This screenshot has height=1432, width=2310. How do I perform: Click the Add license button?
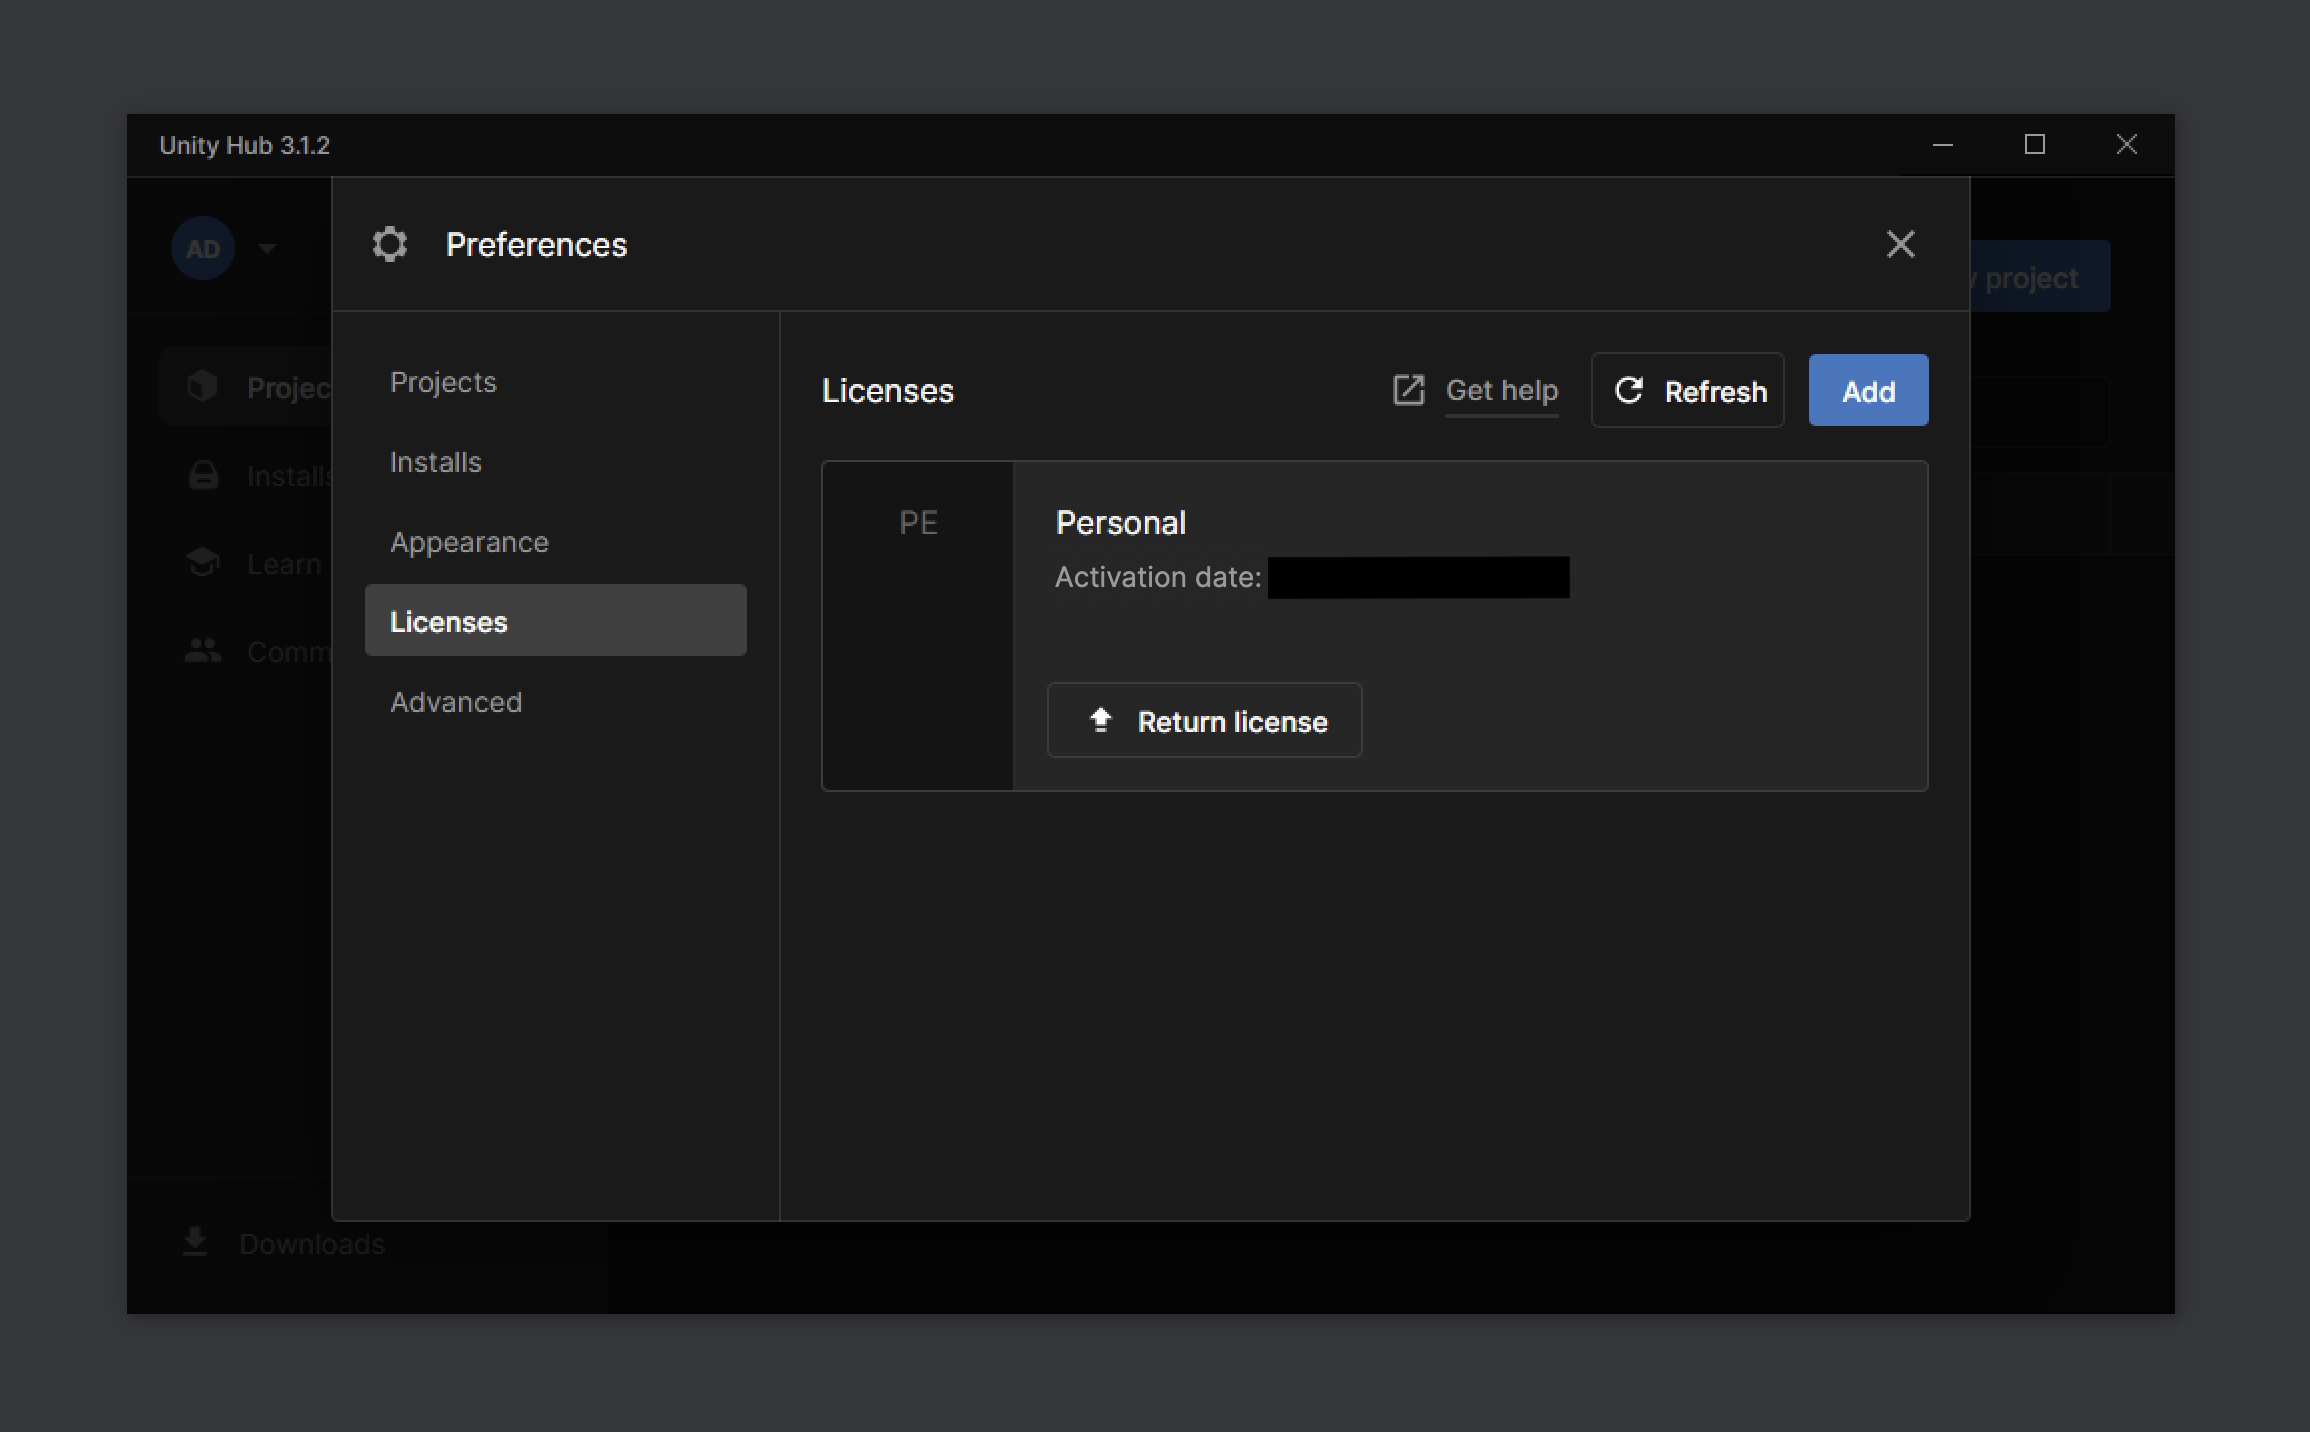coord(1868,391)
